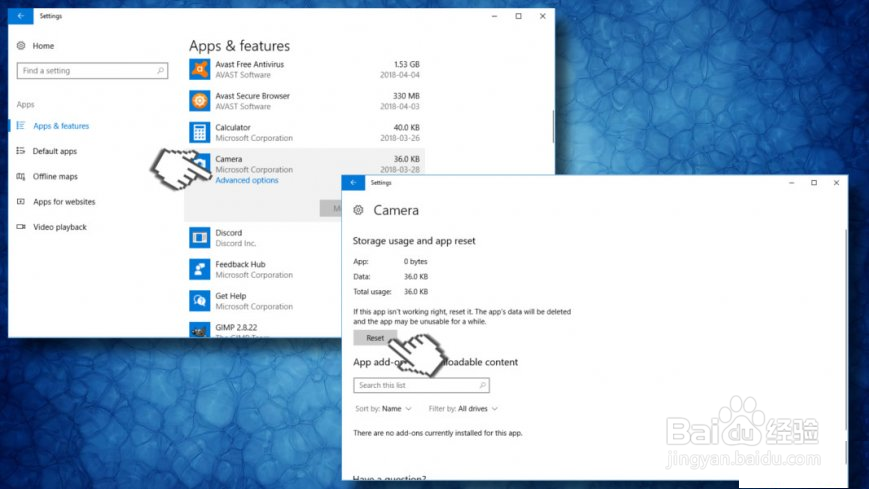
Task: Open Advanced options link under Camera
Action: pyautogui.click(x=247, y=180)
